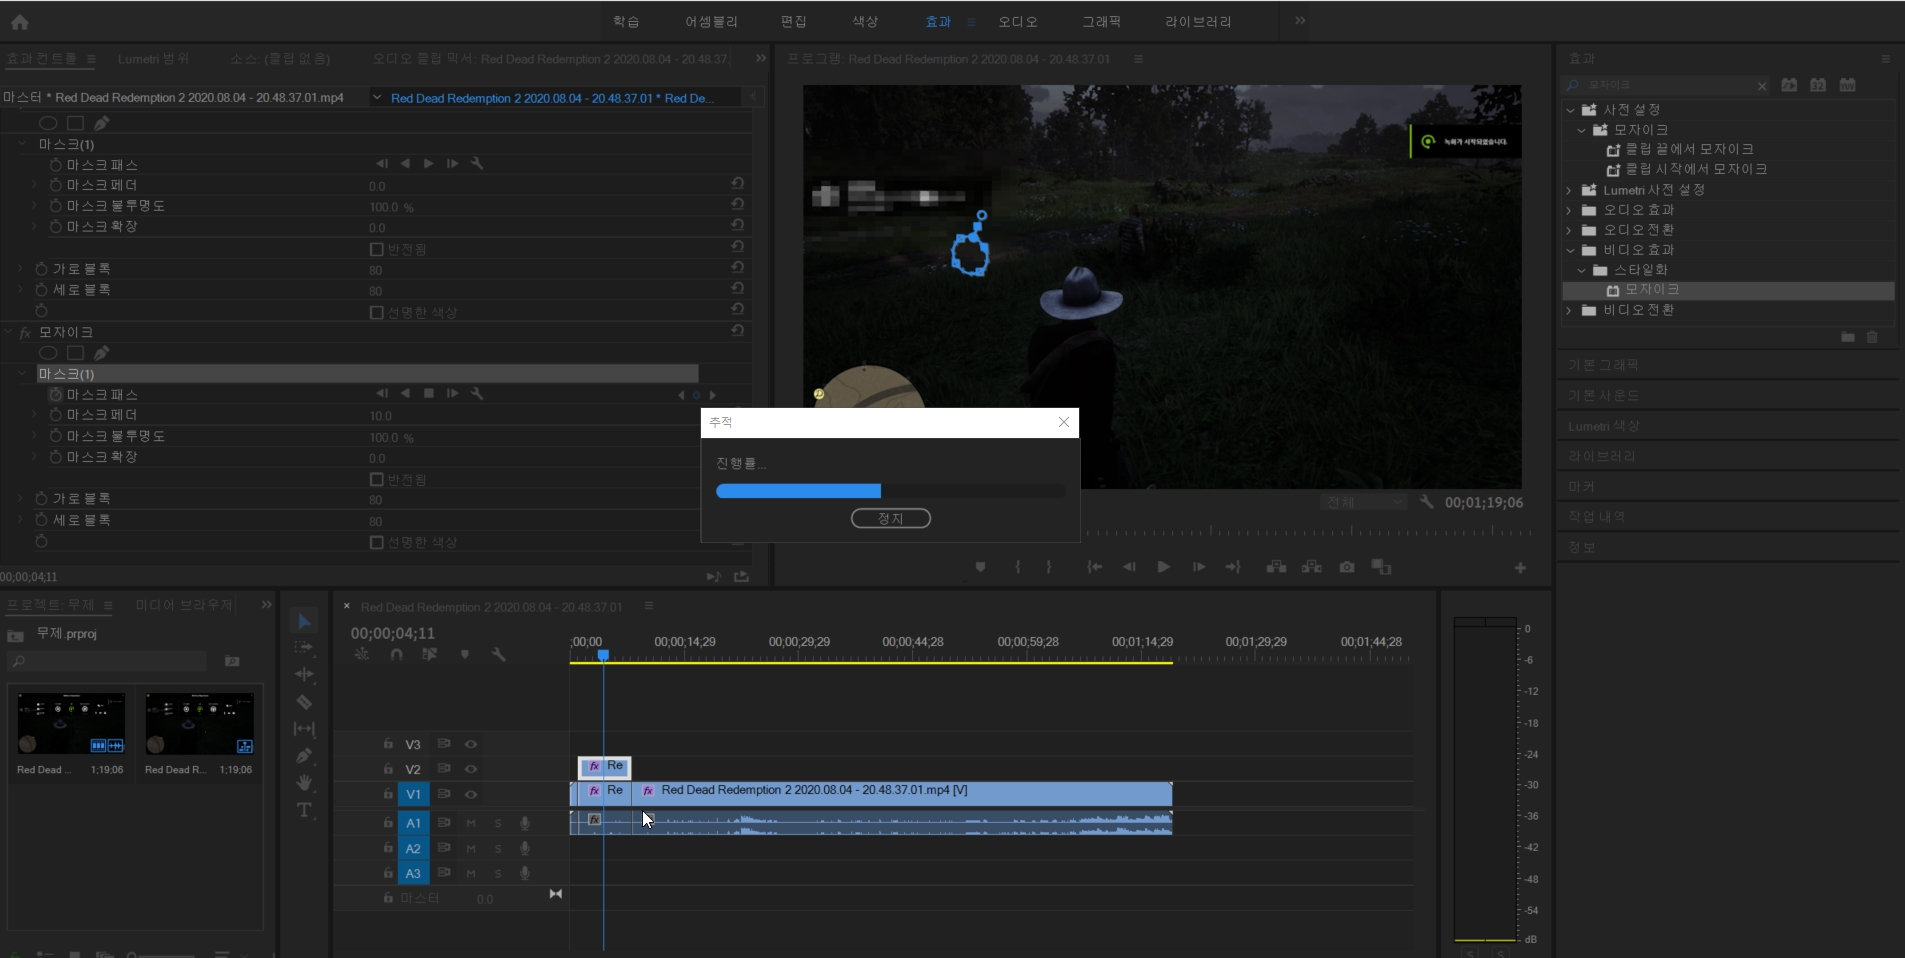Switch to 오디오 workspace
This screenshot has width=1905, height=958.
coord(1018,21)
